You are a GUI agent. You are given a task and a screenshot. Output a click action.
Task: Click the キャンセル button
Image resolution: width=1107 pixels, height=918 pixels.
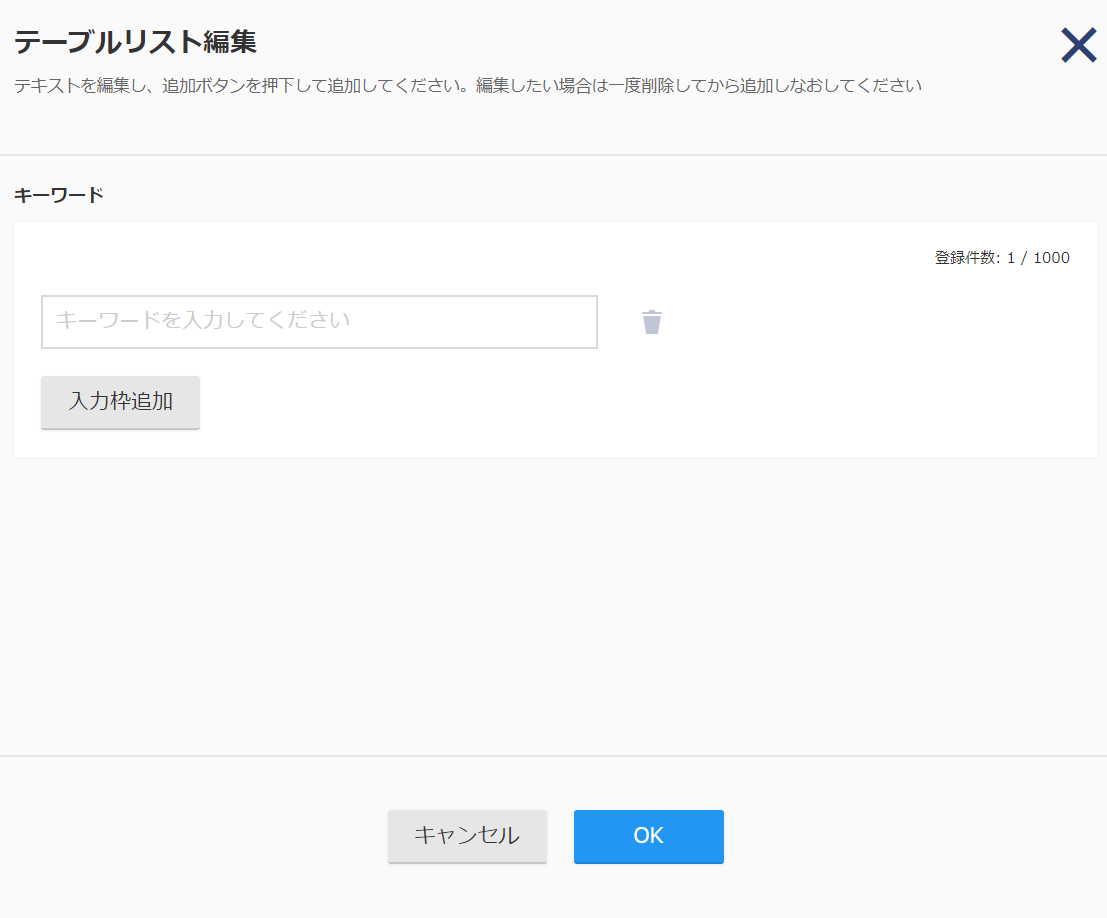pyautogui.click(x=467, y=836)
